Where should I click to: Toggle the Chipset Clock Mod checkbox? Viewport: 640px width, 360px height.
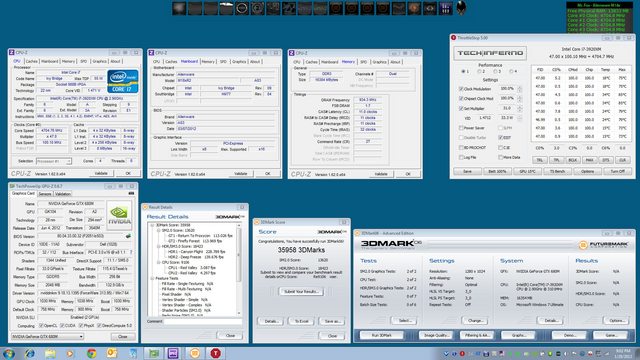pyautogui.click(x=461, y=98)
